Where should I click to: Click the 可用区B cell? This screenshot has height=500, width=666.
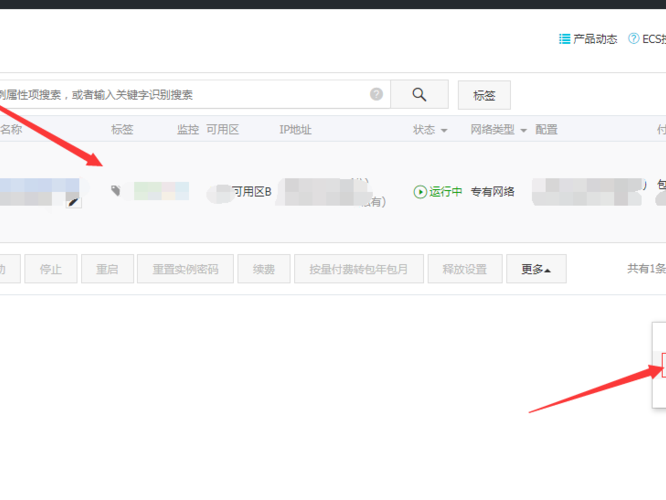point(251,192)
